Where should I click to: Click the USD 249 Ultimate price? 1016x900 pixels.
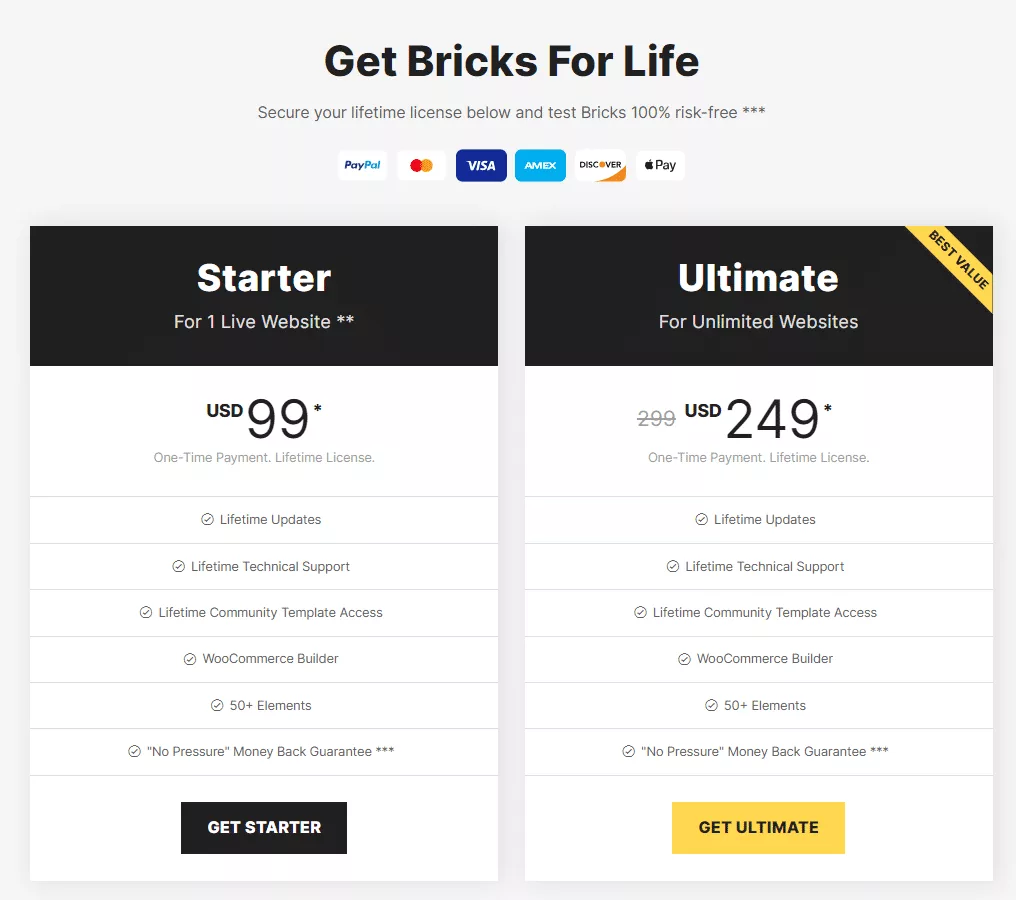[x=758, y=418]
